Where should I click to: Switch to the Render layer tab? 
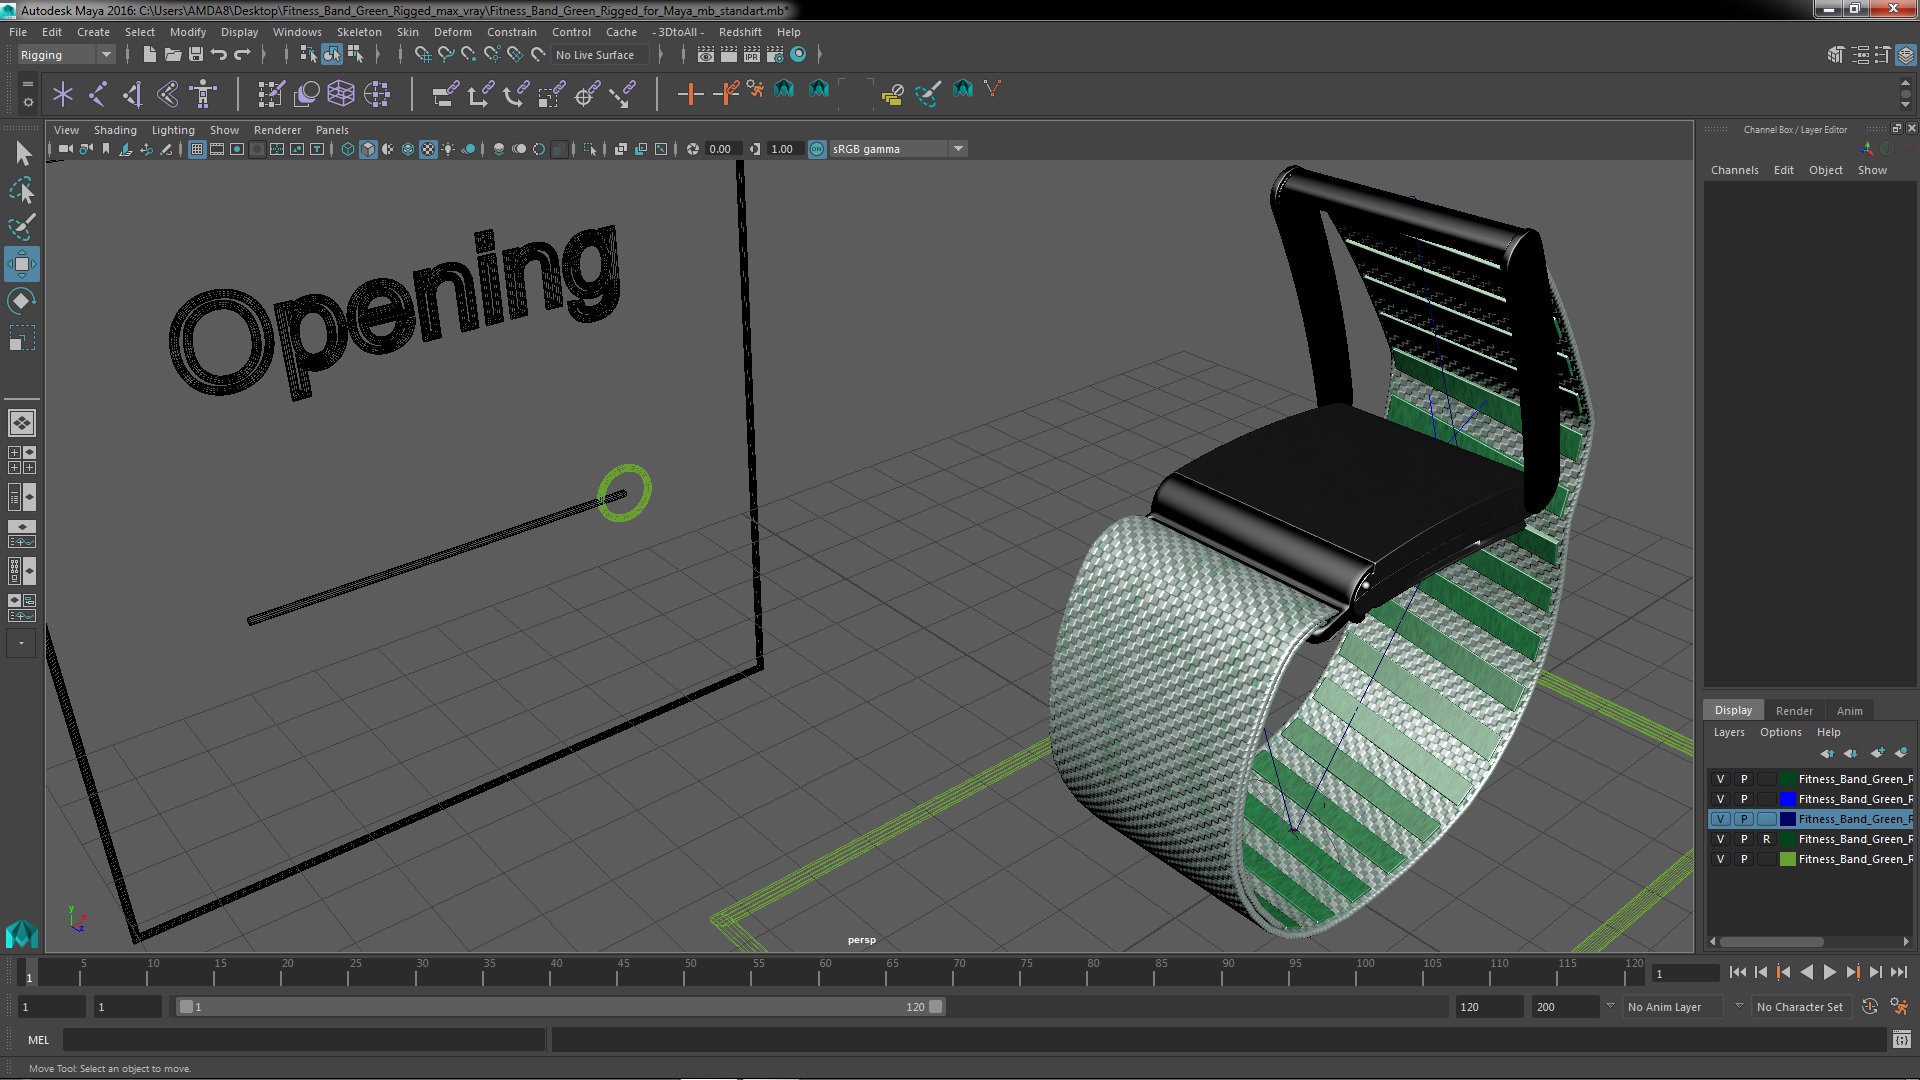[x=1793, y=711]
